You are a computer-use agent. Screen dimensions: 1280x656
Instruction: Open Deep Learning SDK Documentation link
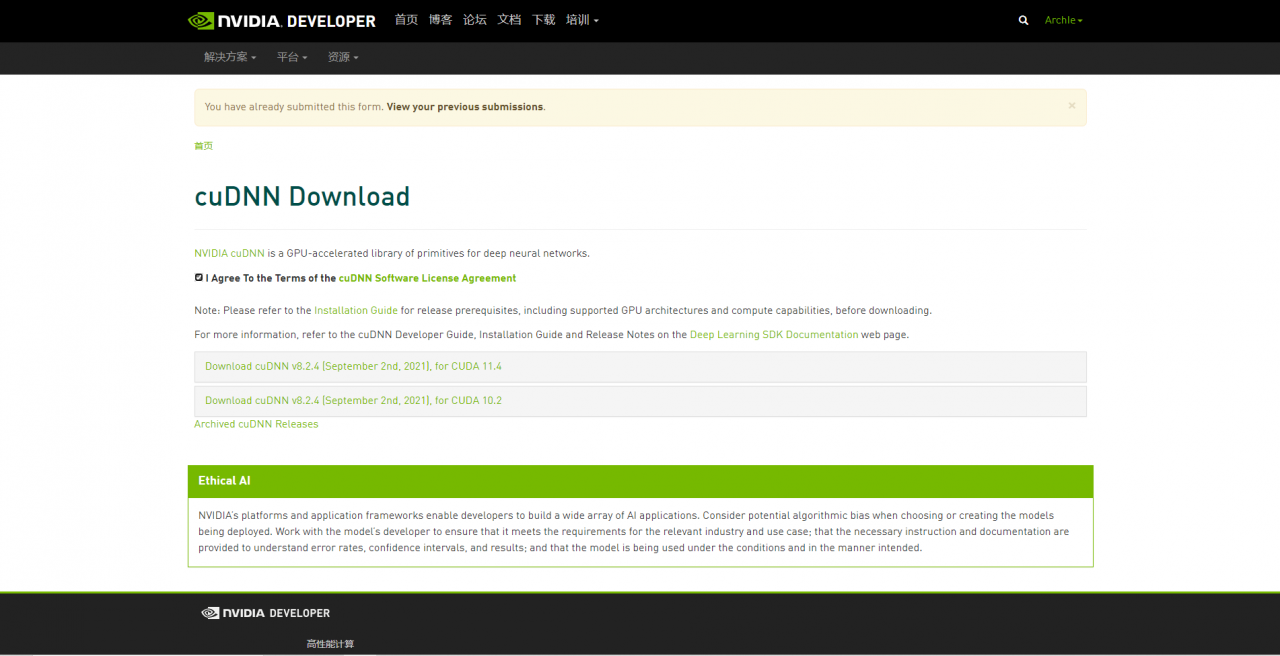[774, 335]
